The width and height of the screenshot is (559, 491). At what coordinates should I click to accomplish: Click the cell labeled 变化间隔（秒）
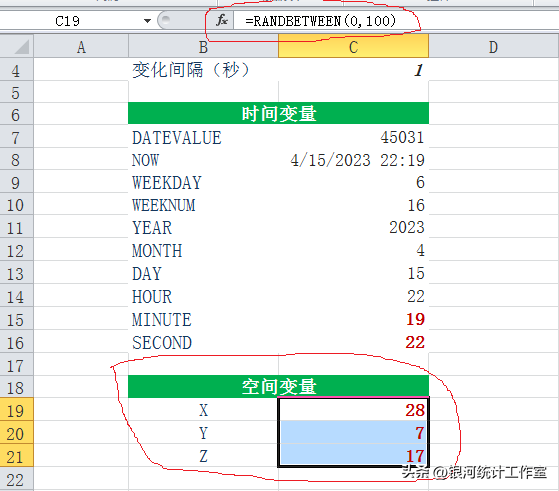click(x=203, y=70)
